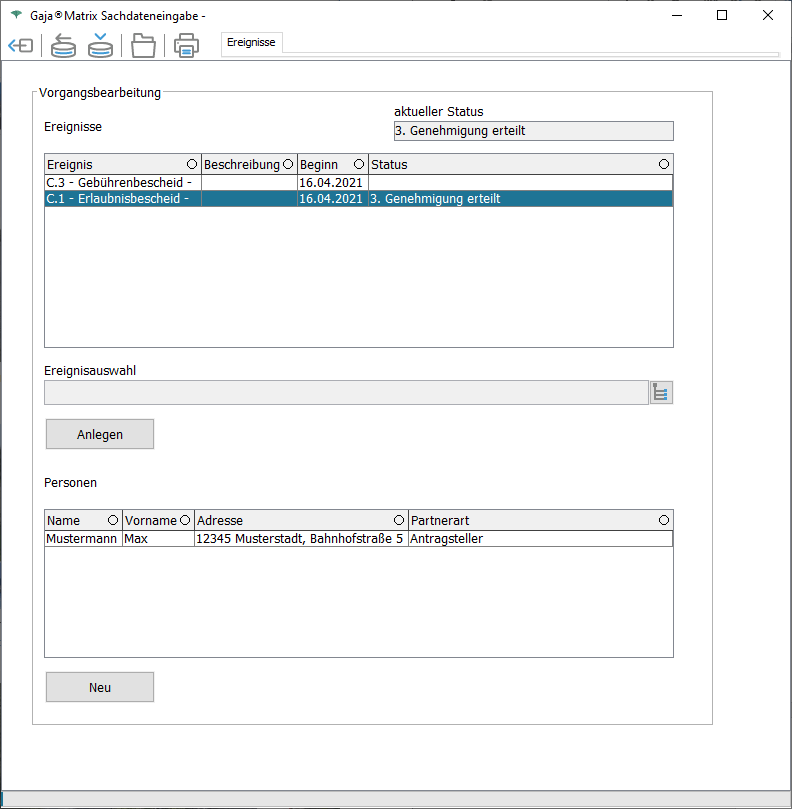The height and width of the screenshot is (809, 792).
Task: Toggle the circle in the Ereignis column header
Action: tap(191, 164)
